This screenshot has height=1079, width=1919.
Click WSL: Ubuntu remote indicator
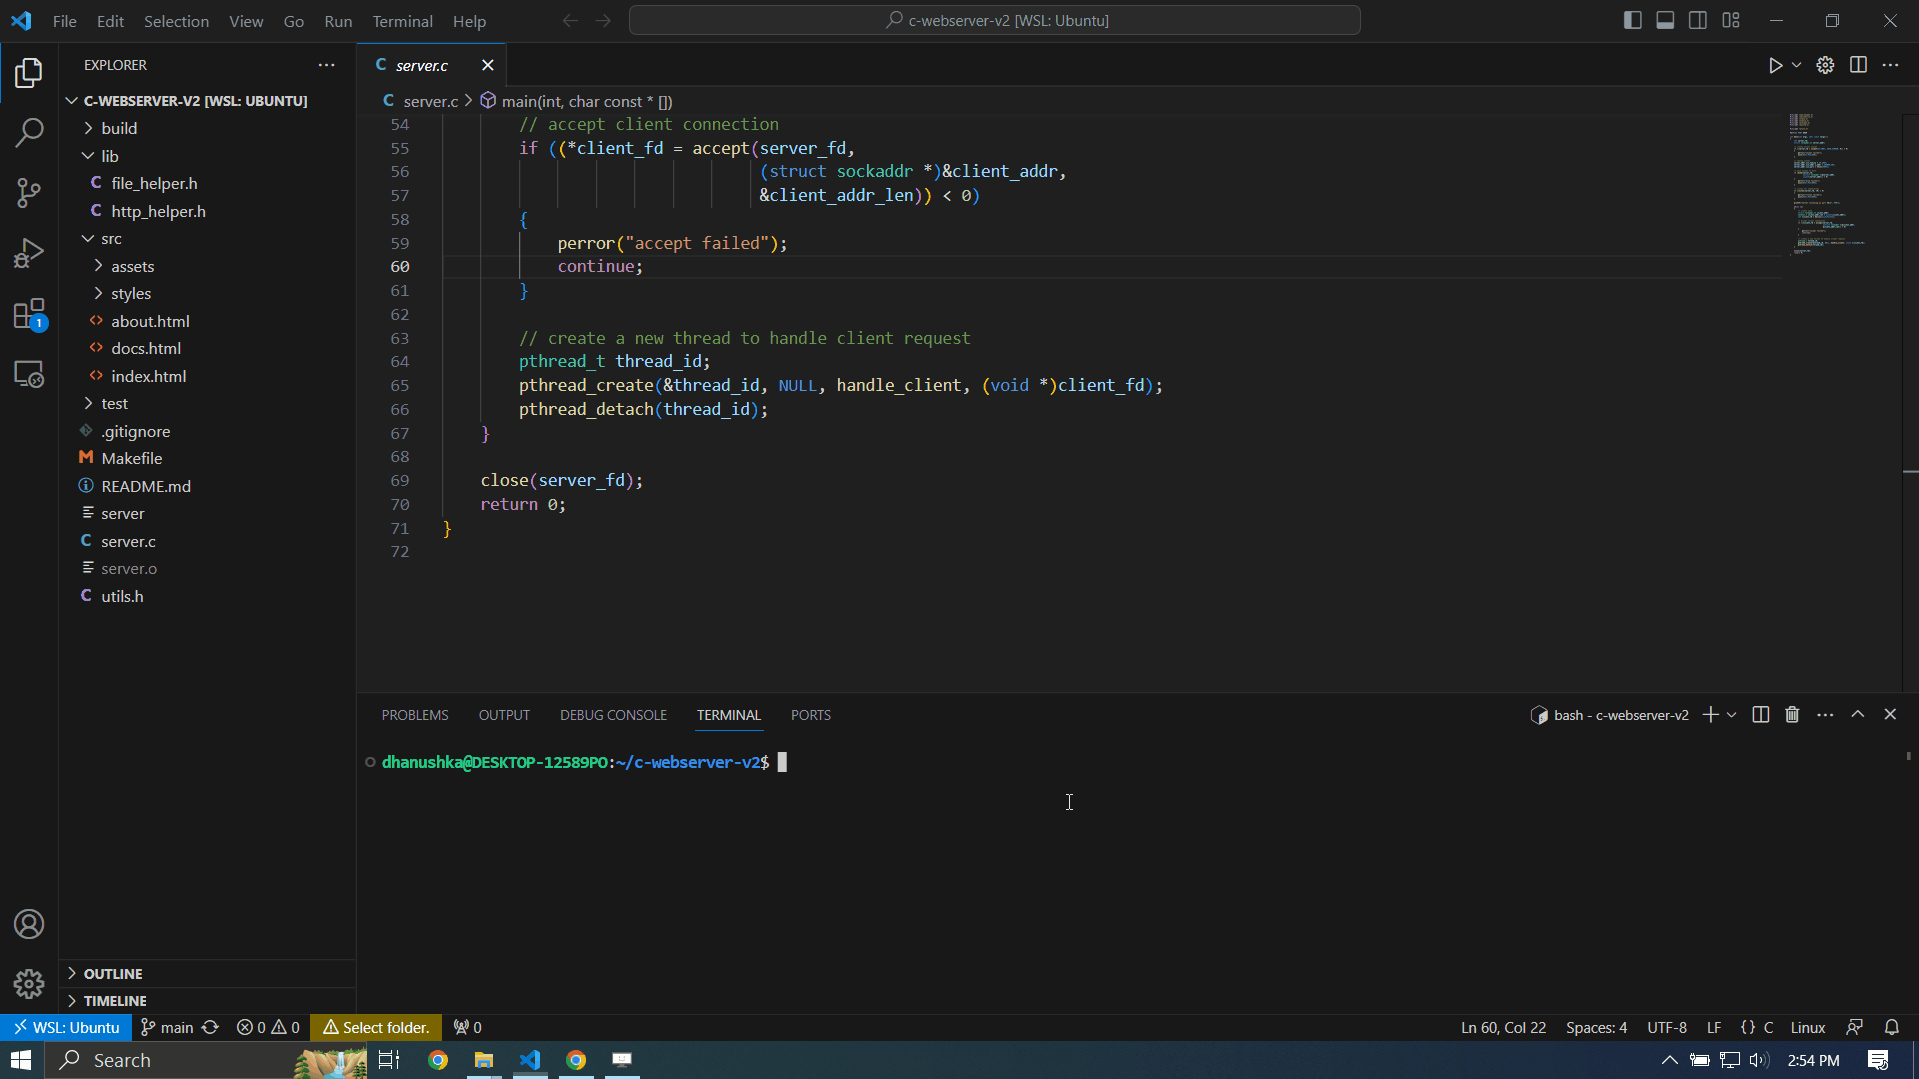66,1027
